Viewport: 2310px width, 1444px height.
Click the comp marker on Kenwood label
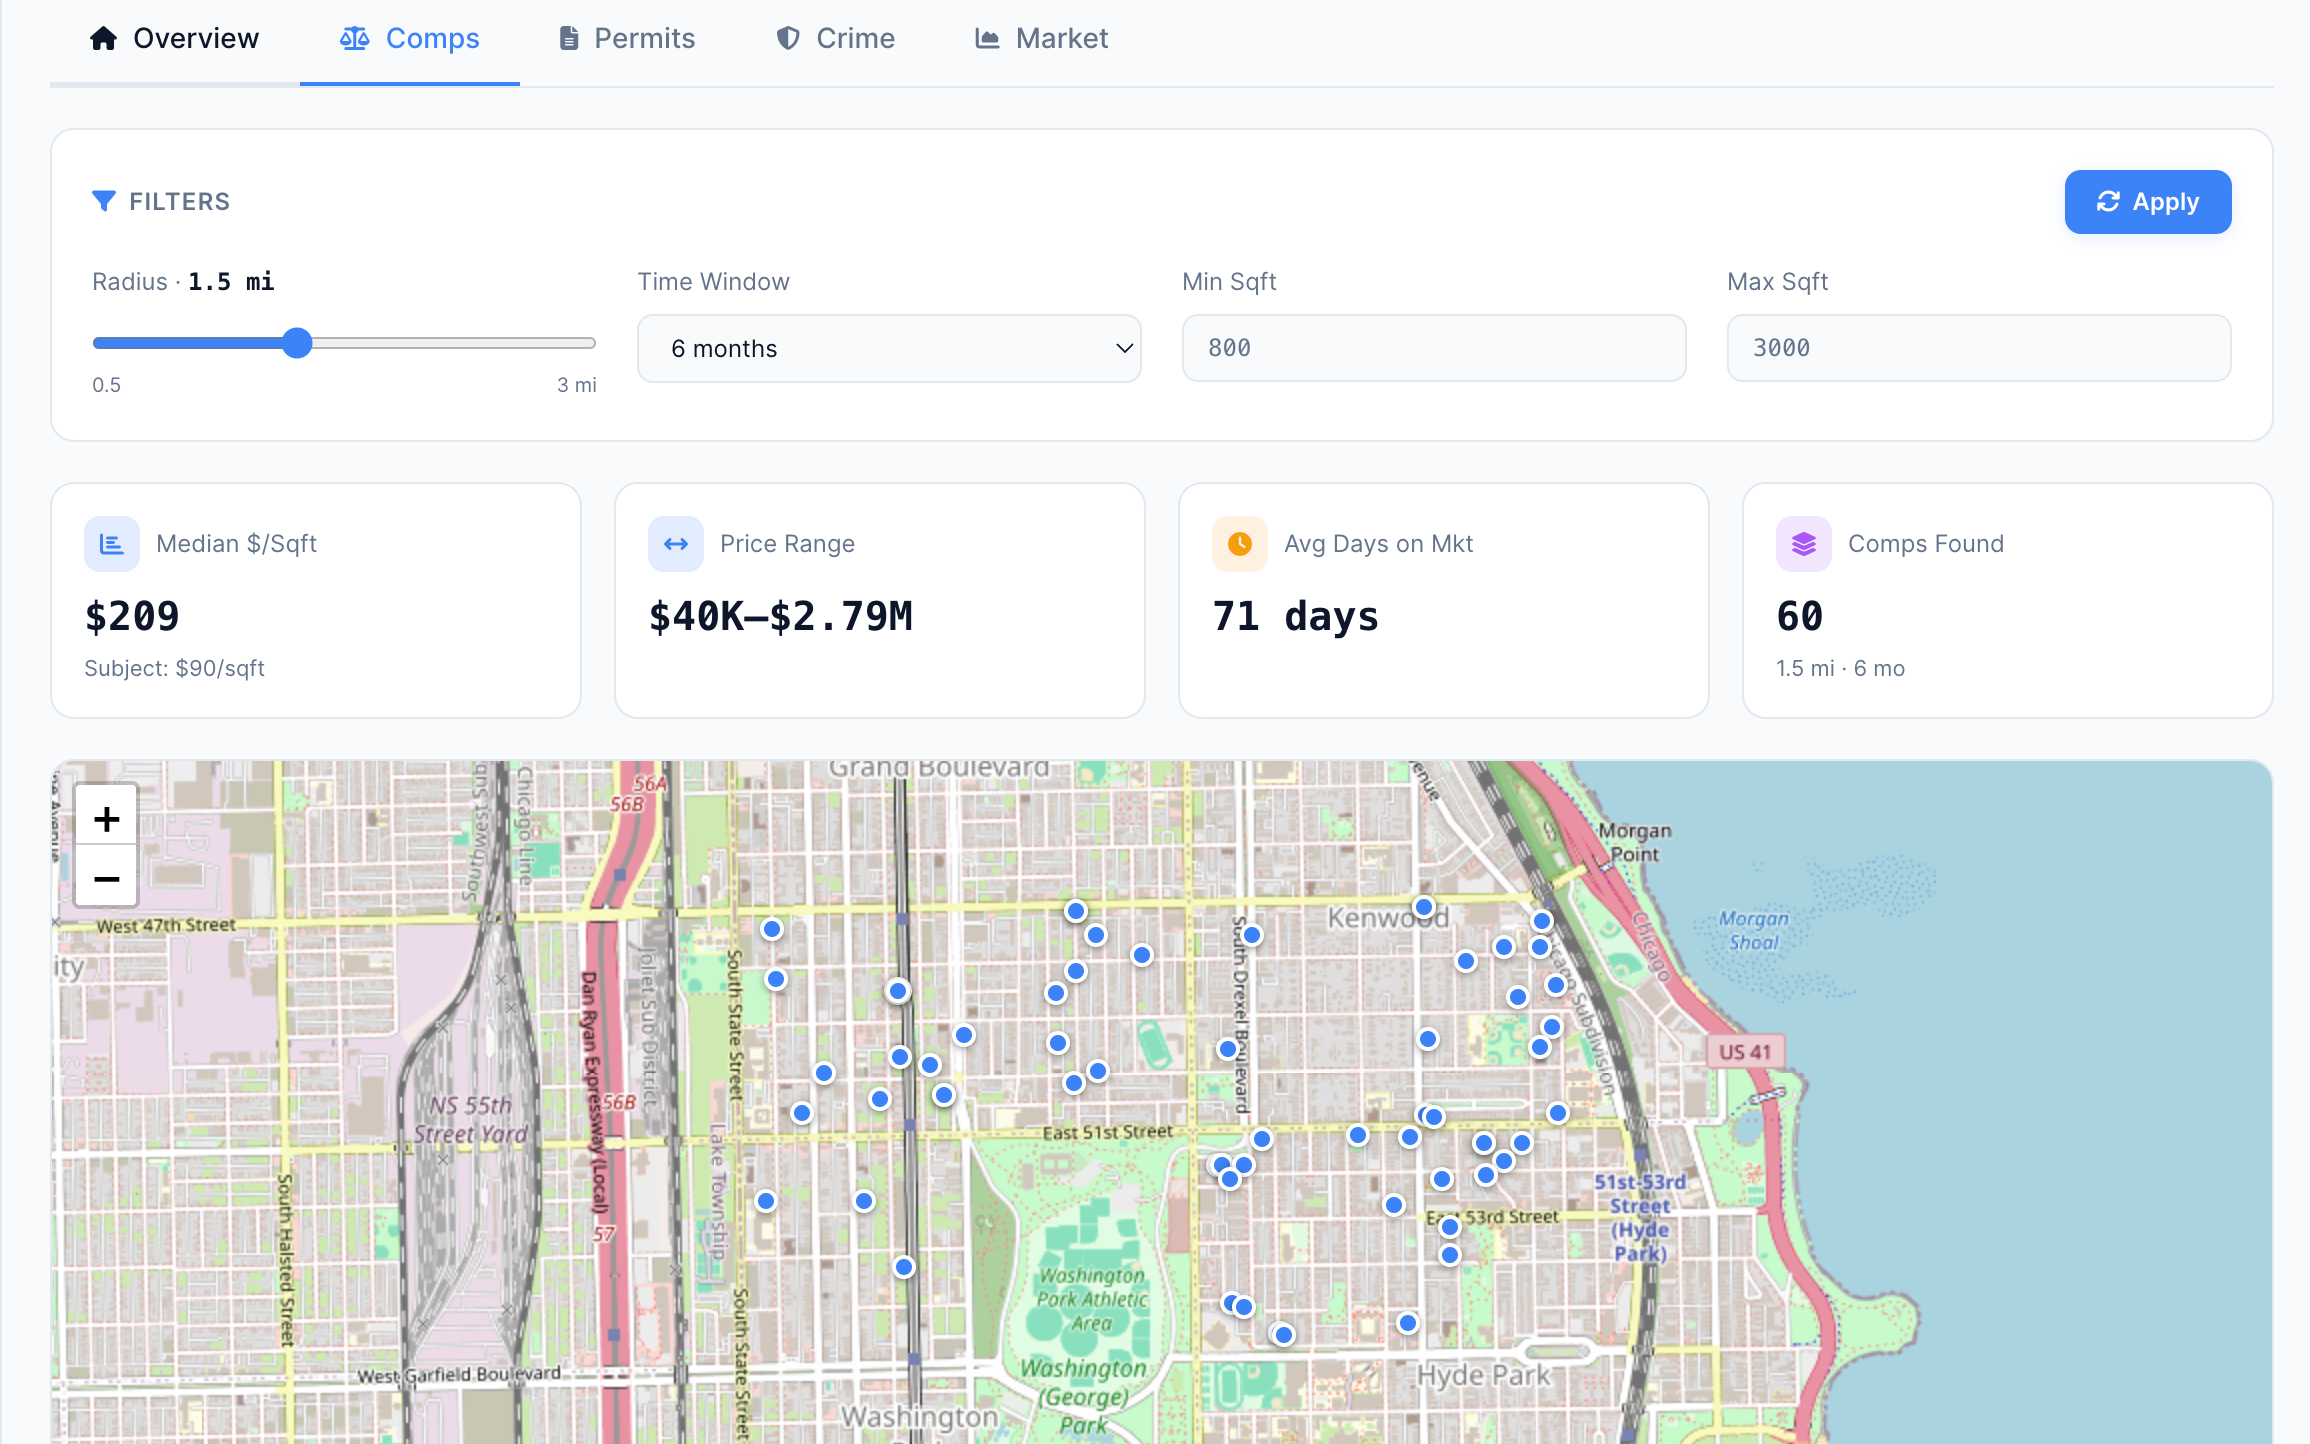(1424, 908)
